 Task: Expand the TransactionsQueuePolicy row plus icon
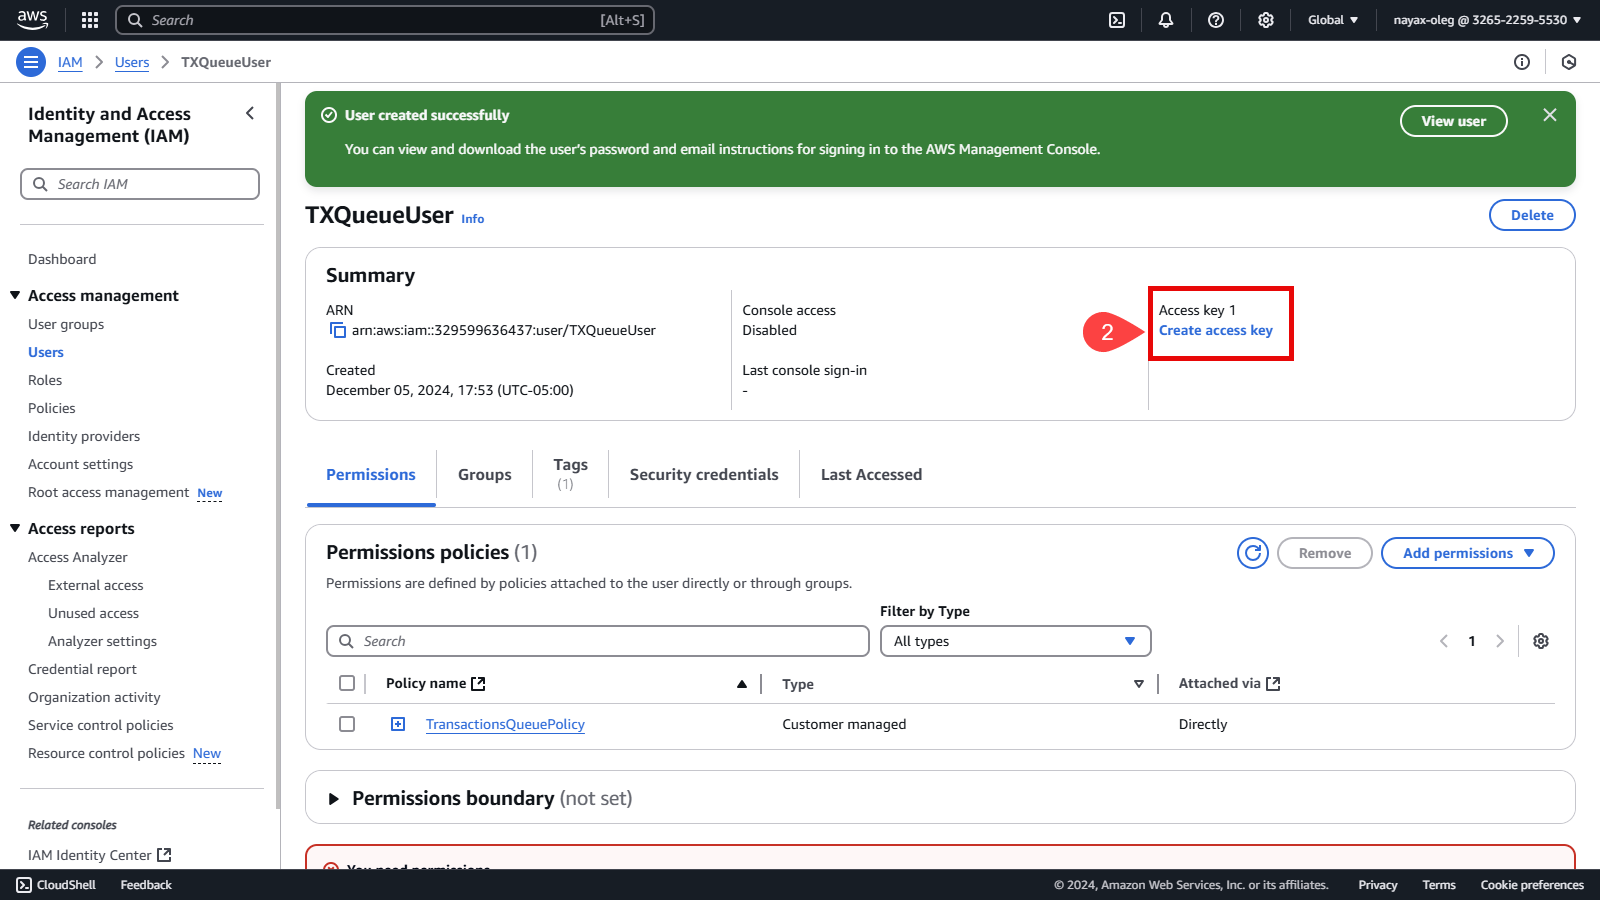coord(398,724)
